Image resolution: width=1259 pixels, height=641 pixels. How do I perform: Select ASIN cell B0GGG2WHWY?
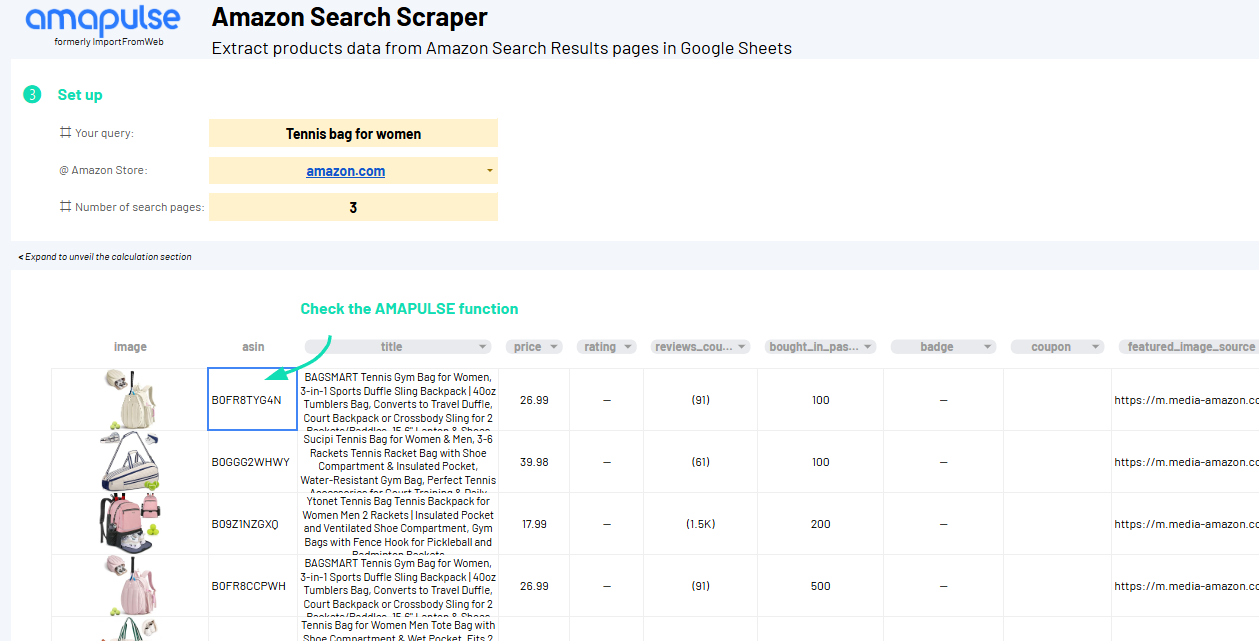252,462
